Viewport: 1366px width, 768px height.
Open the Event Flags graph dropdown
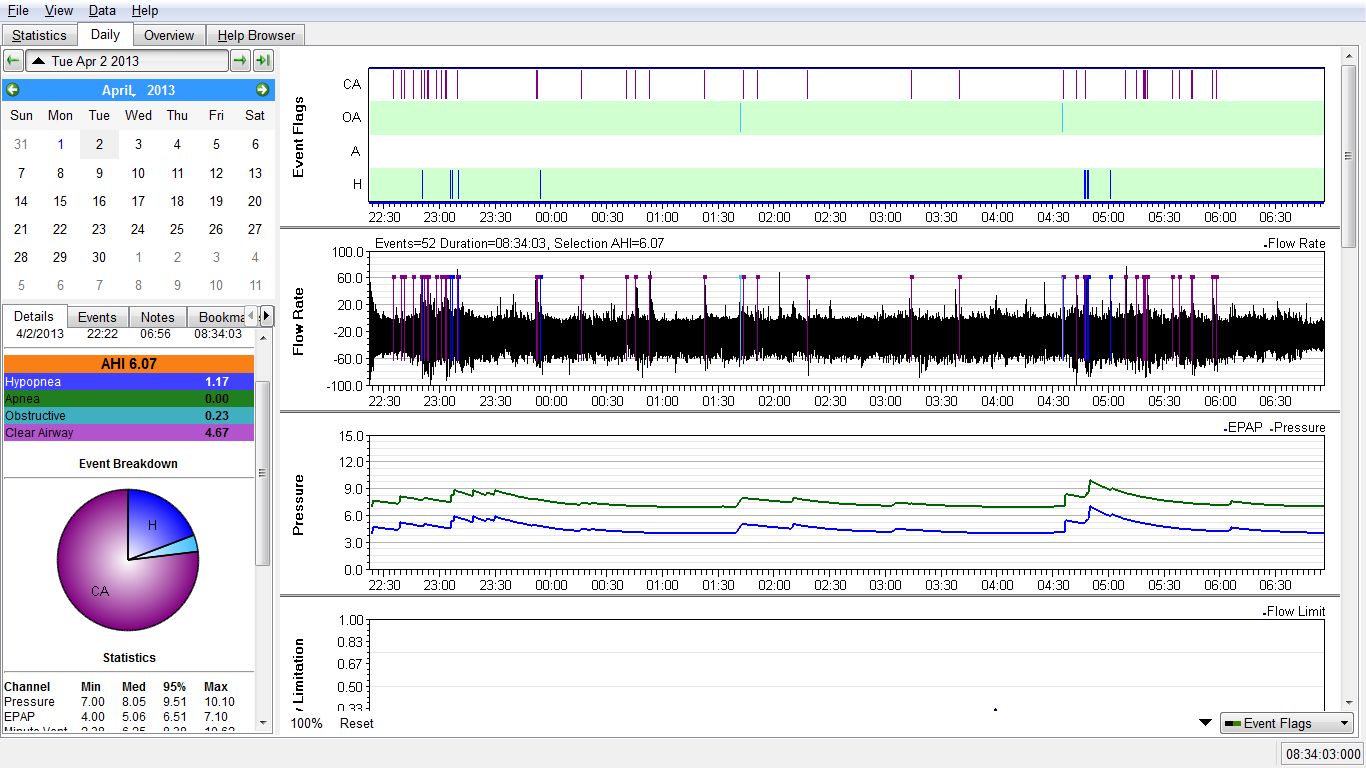point(1286,723)
